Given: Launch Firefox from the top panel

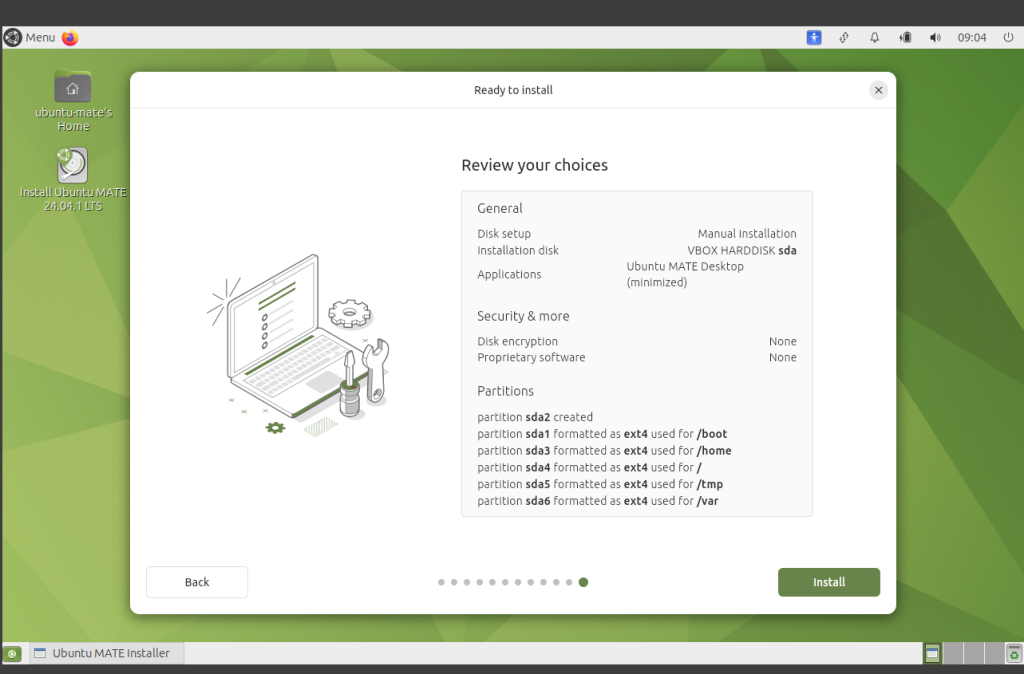Looking at the screenshot, I should (x=70, y=38).
